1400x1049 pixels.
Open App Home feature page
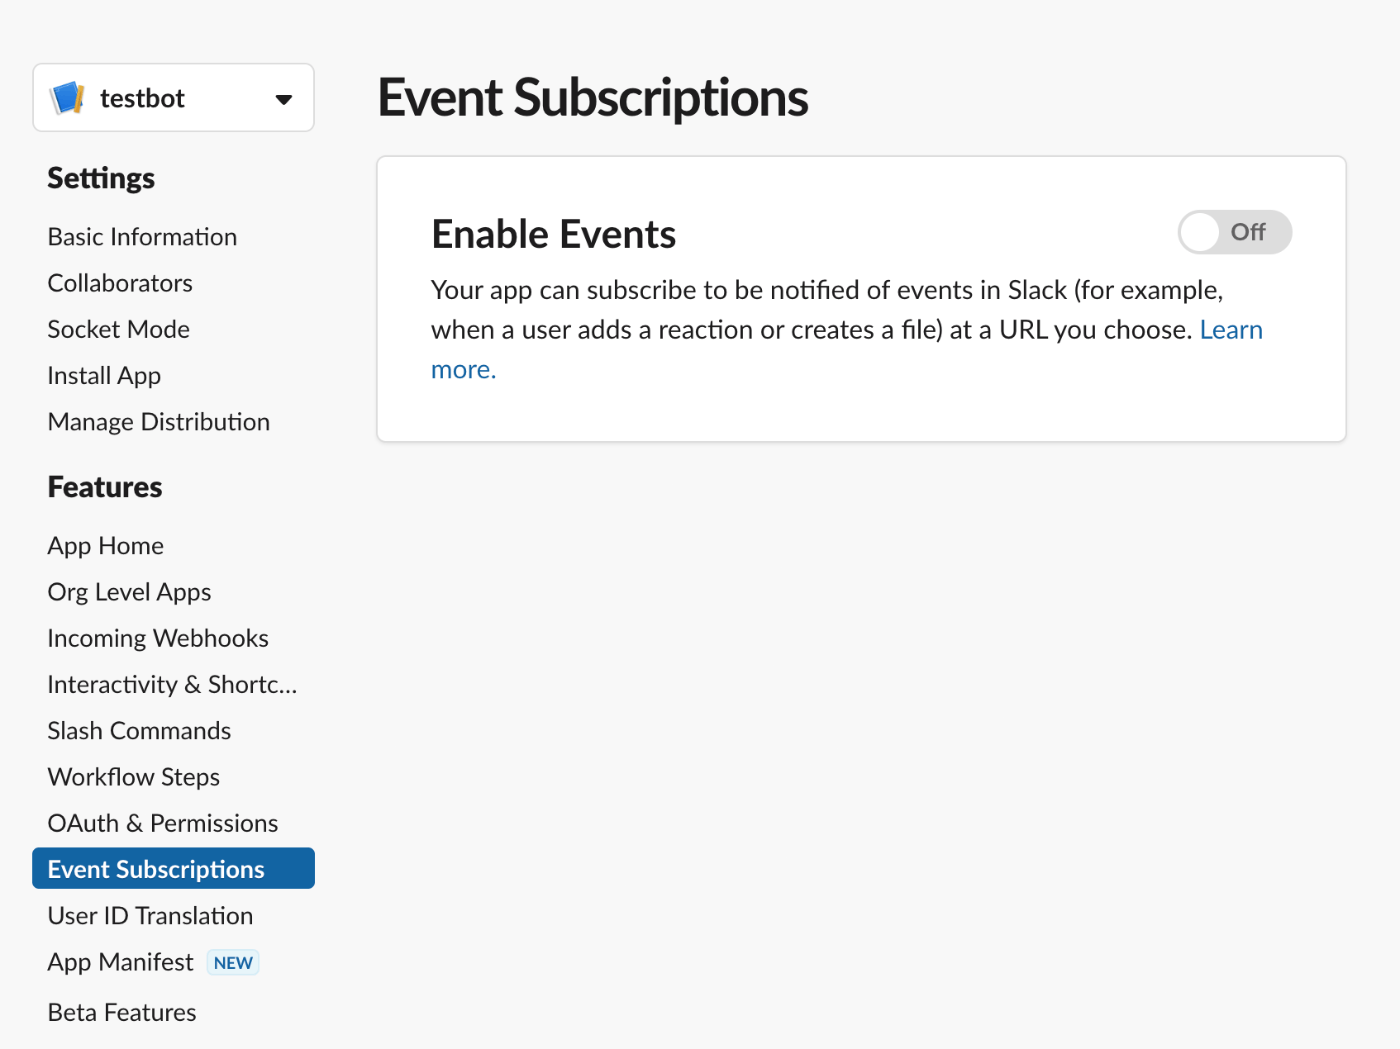point(105,546)
